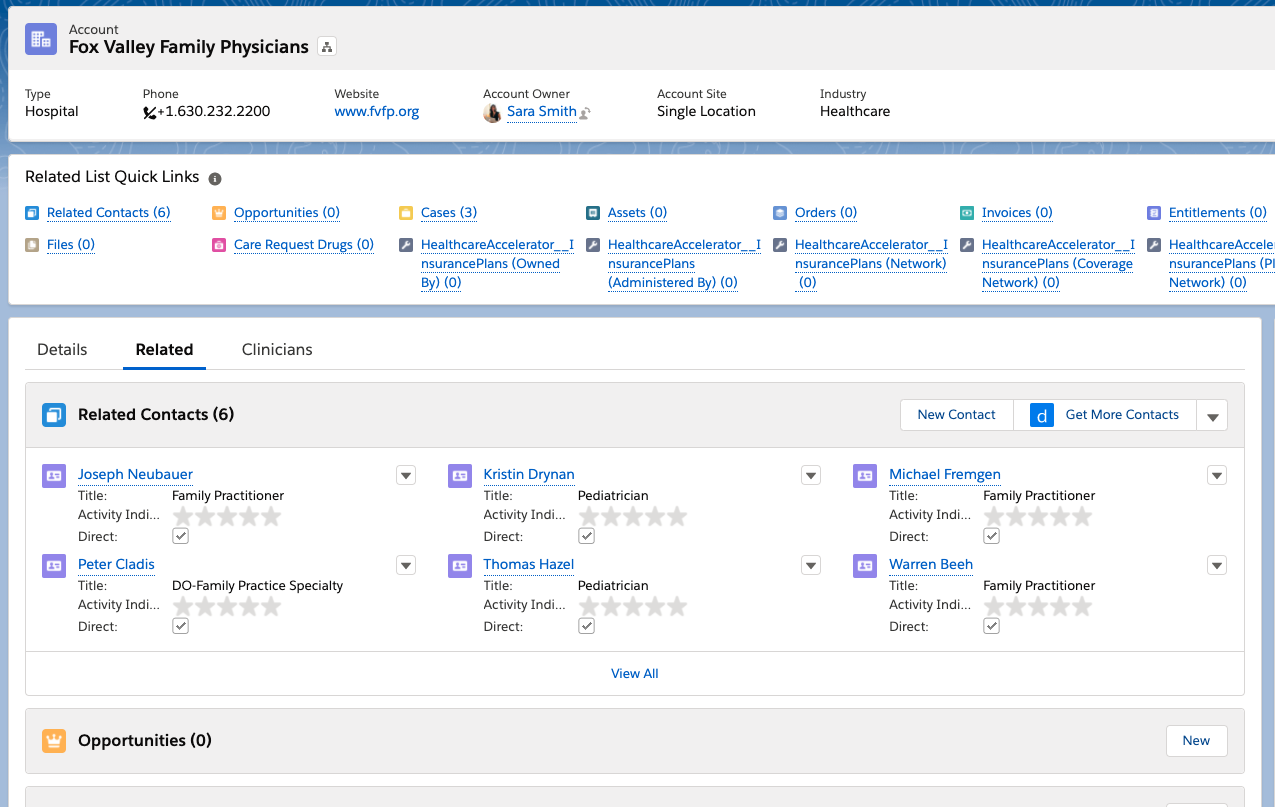The image size is (1275, 807).
Task: Open actions dropdown for Thomas Hazel
Action: pos(811,566)
